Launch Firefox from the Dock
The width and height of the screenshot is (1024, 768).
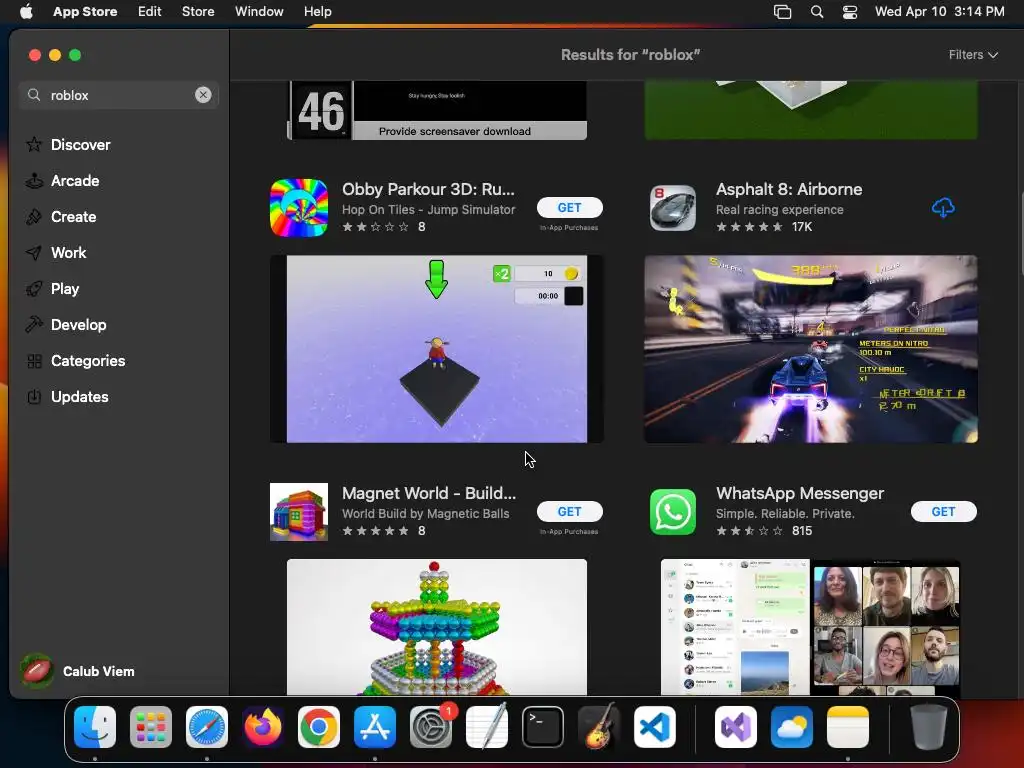tap(263, 727)
